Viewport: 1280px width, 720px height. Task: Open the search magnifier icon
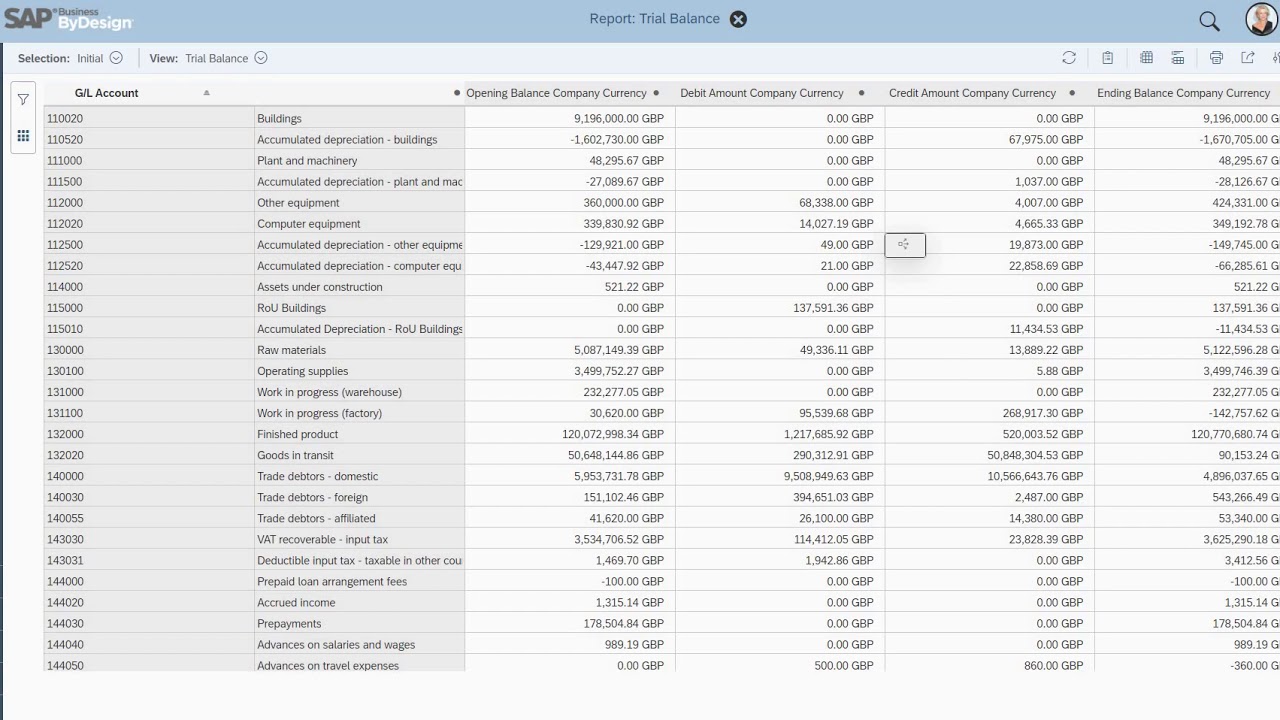(x=1209, y=20)
